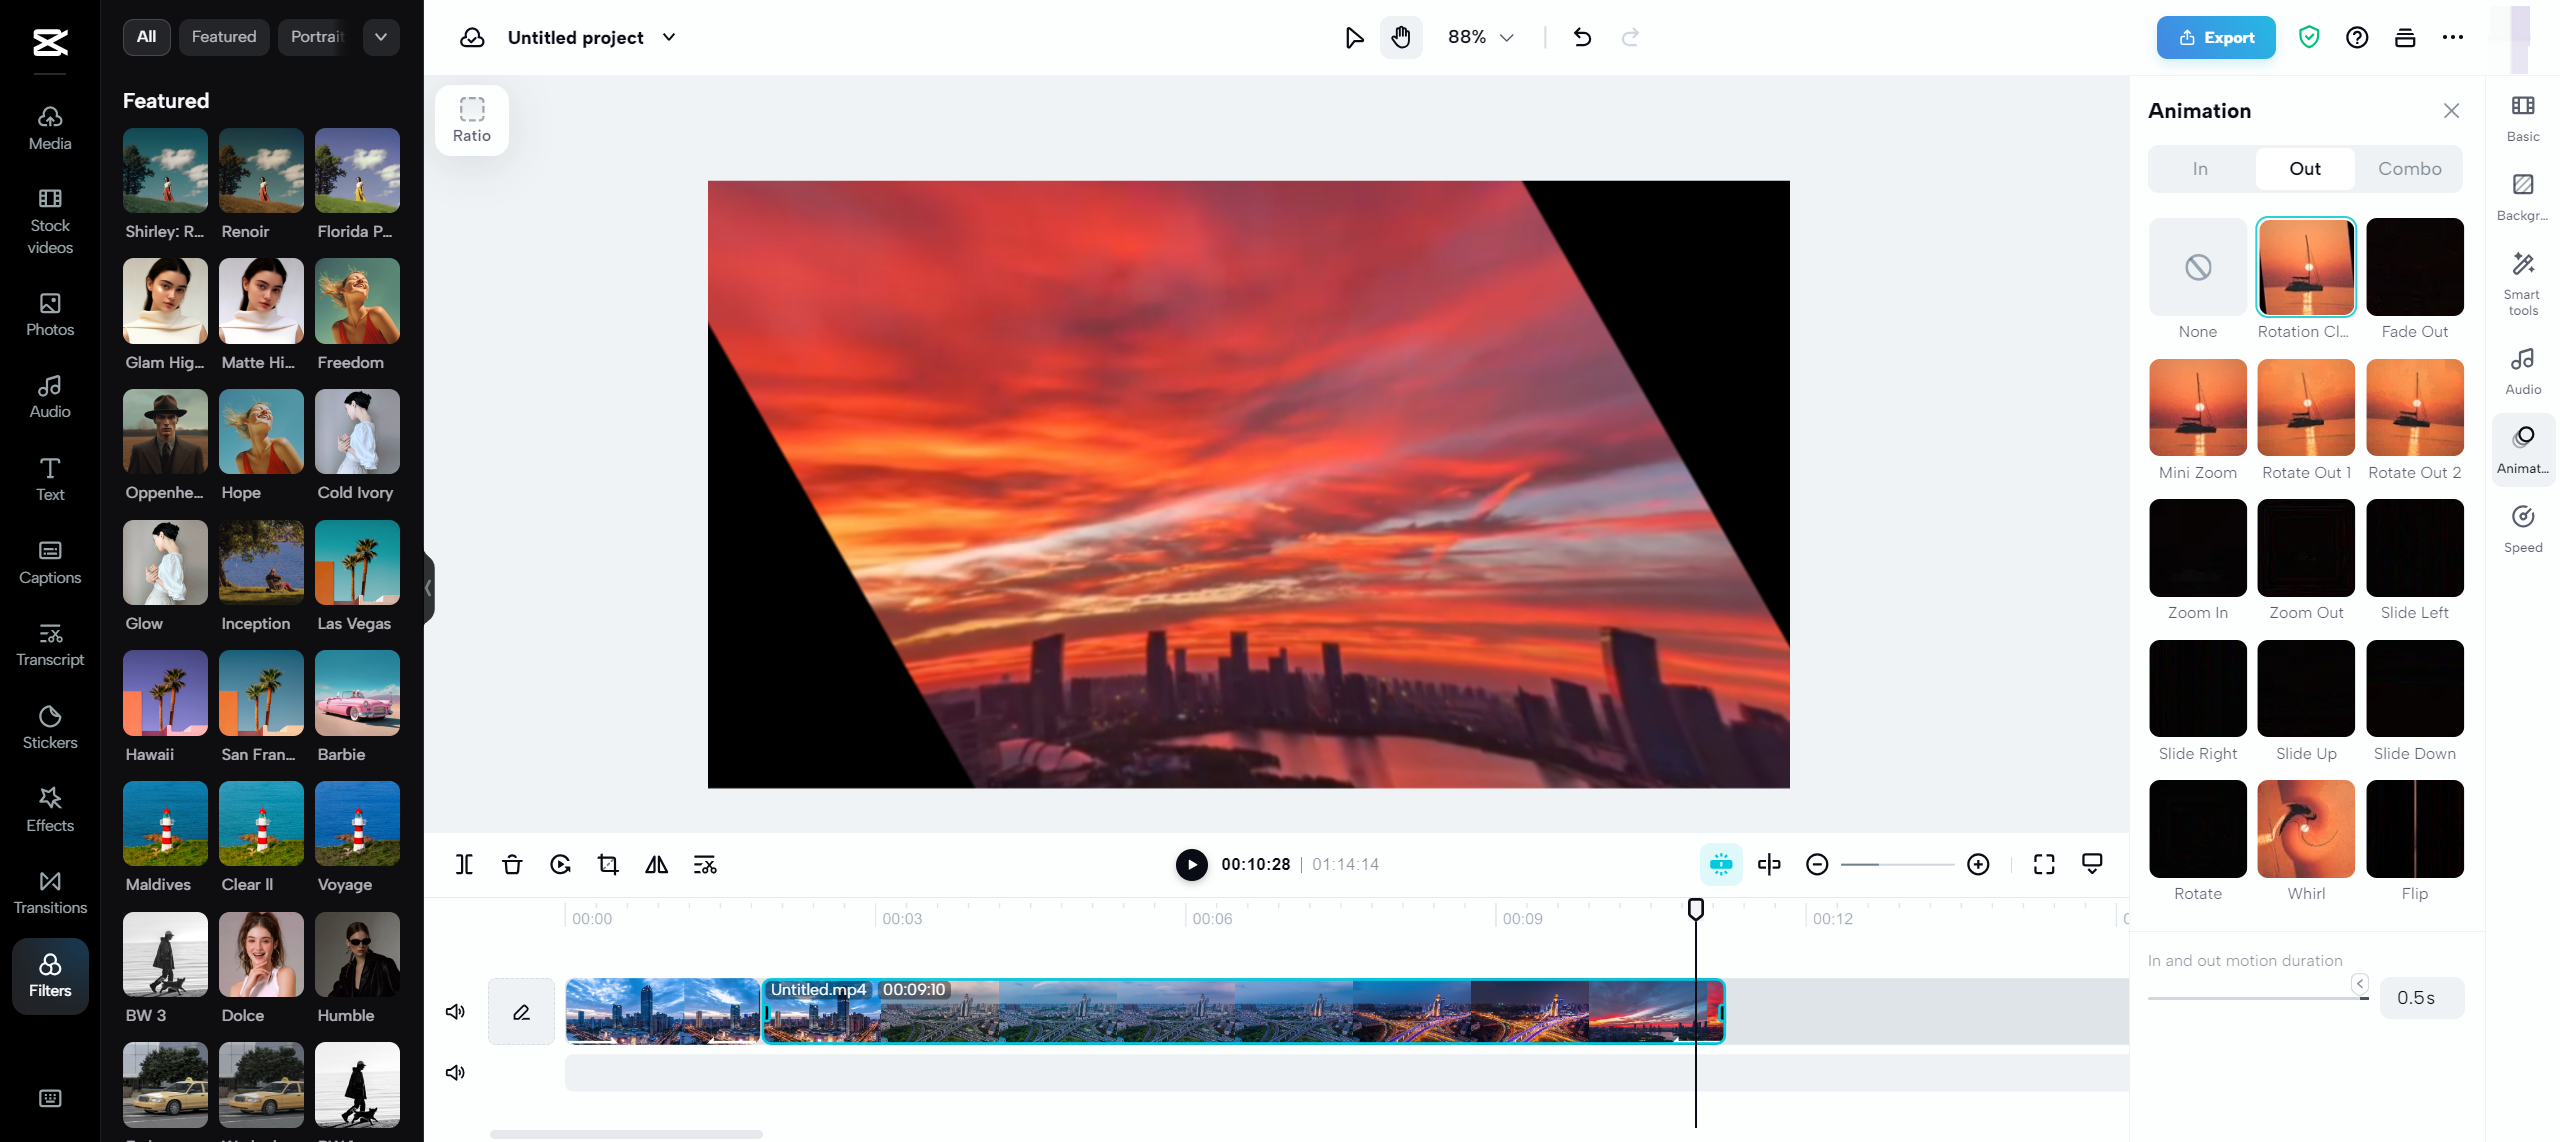Screen dimensions: 2560x1142
Task: Expand the aspect ratio dropdown
Action: pos(470,118)
